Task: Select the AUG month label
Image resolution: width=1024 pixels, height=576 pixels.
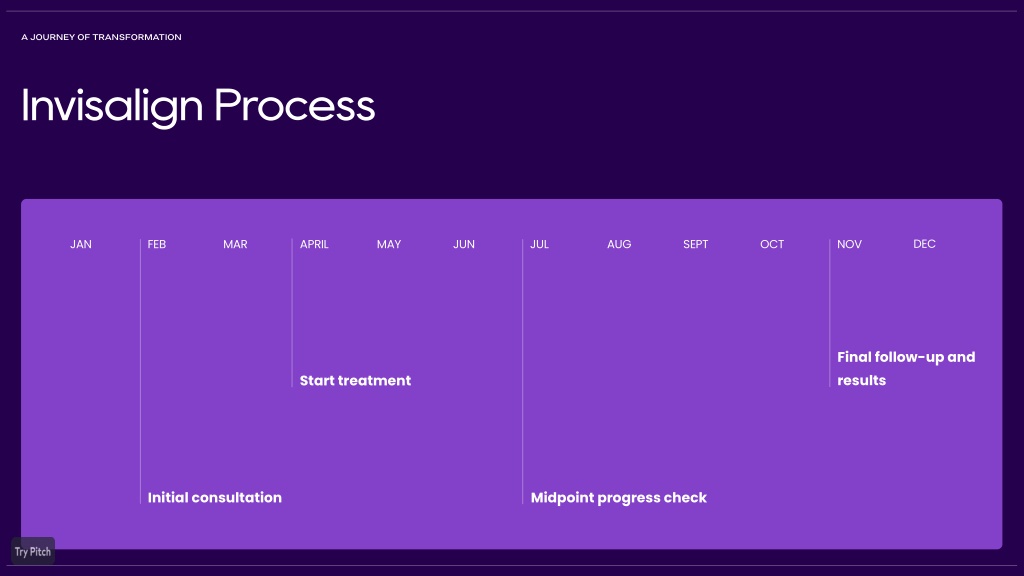Action: pos(619,244)
